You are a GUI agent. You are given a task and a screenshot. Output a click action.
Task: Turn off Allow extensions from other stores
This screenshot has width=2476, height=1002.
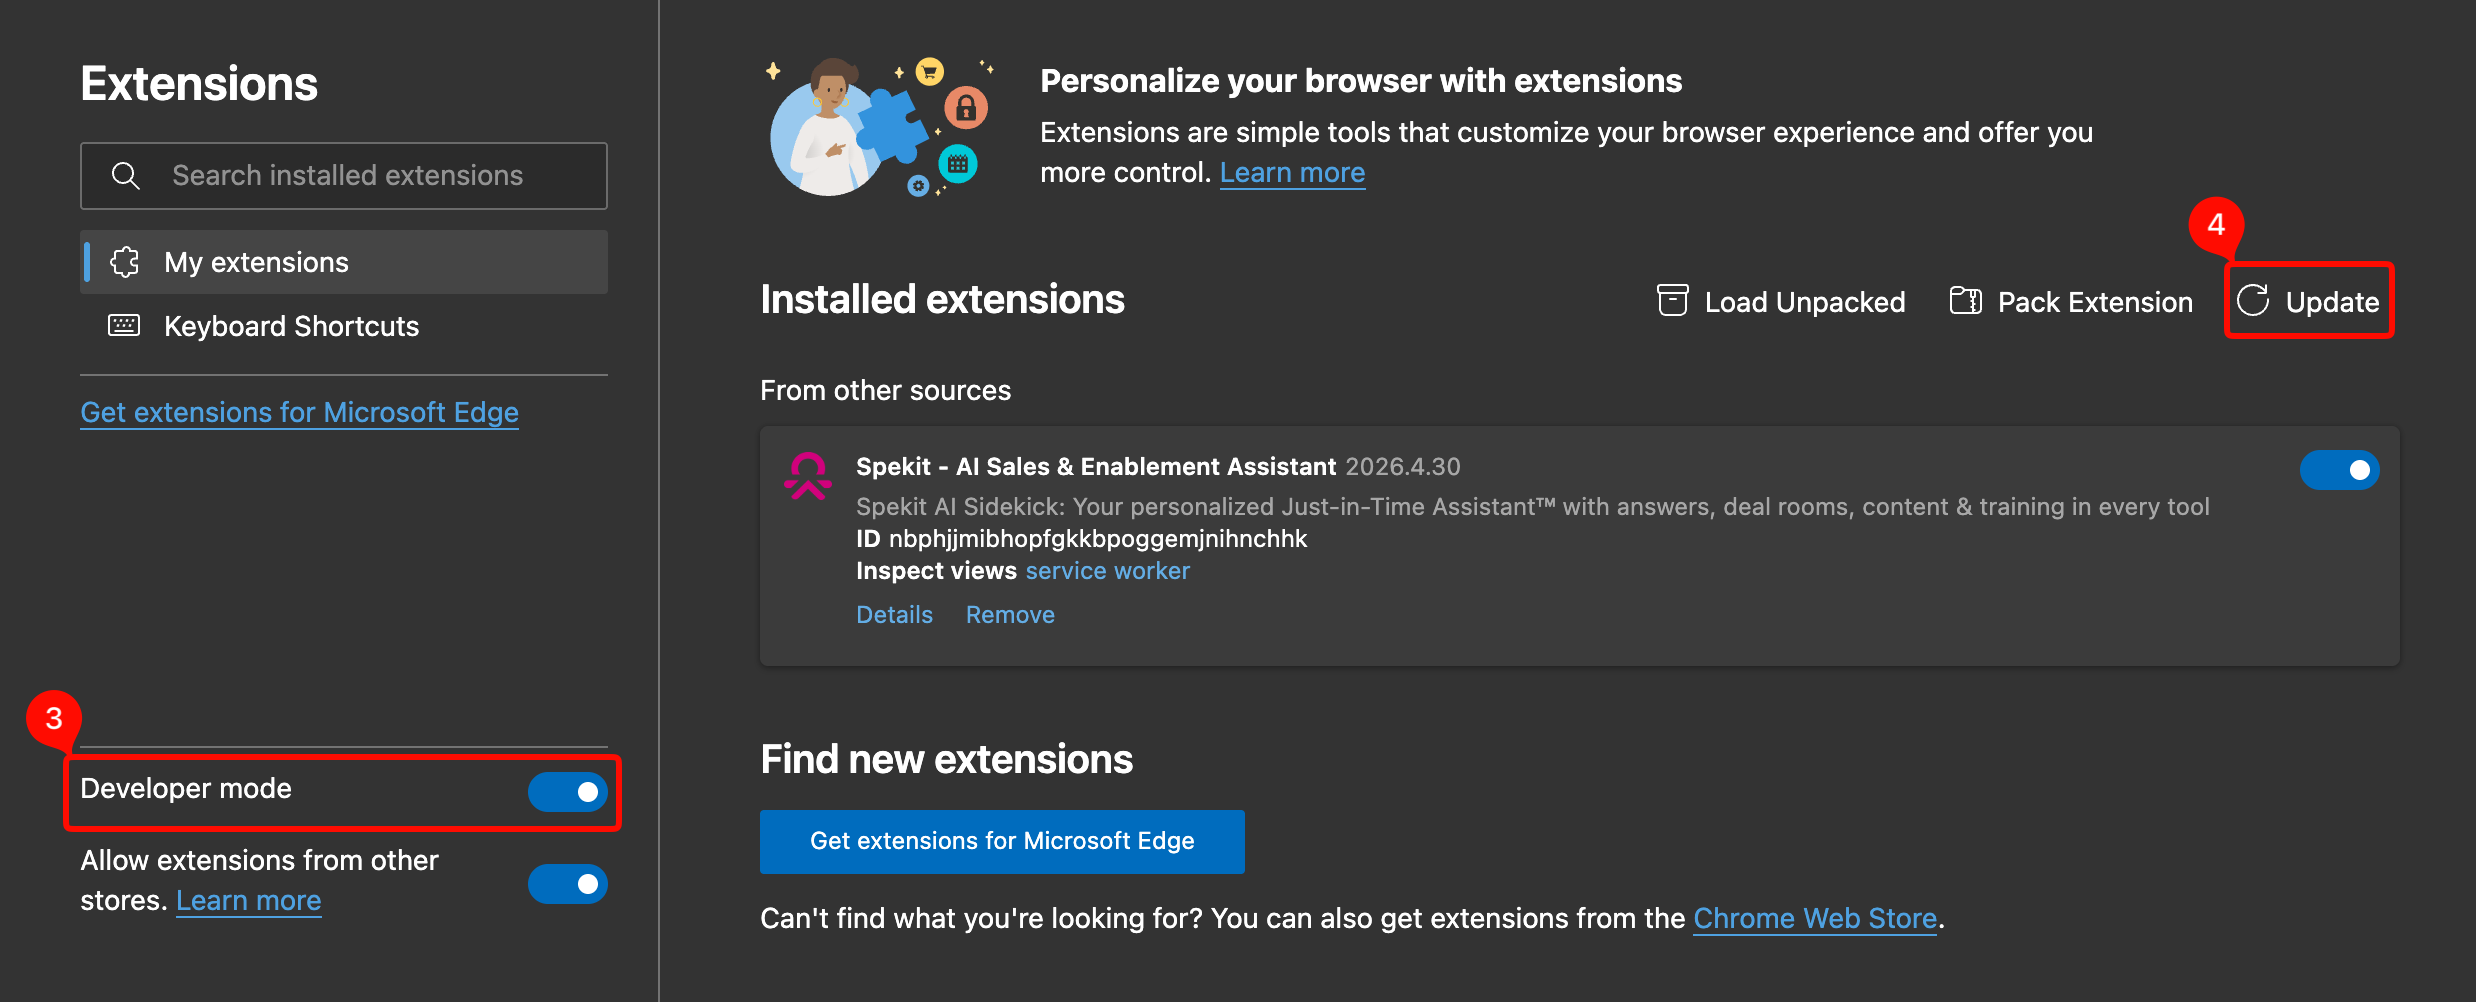pos(567,884)
